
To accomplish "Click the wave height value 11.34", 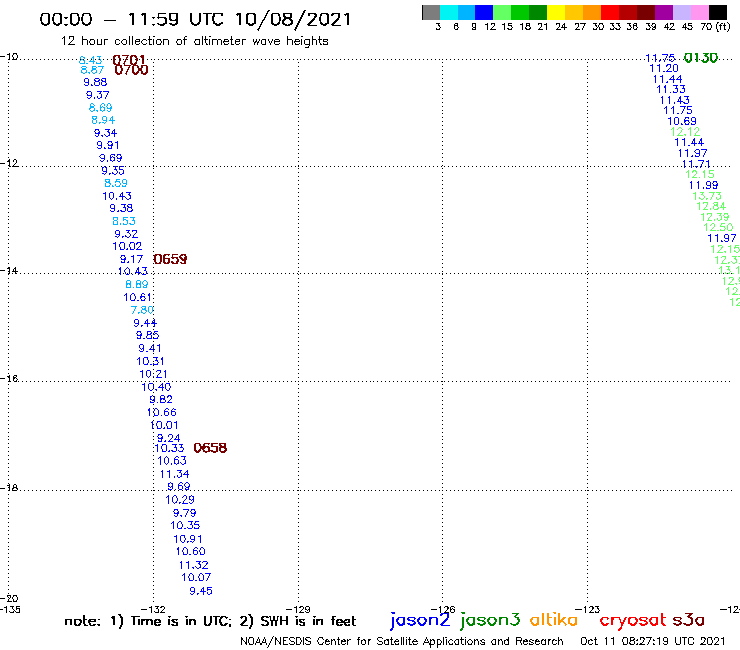I will pos(175,474).
